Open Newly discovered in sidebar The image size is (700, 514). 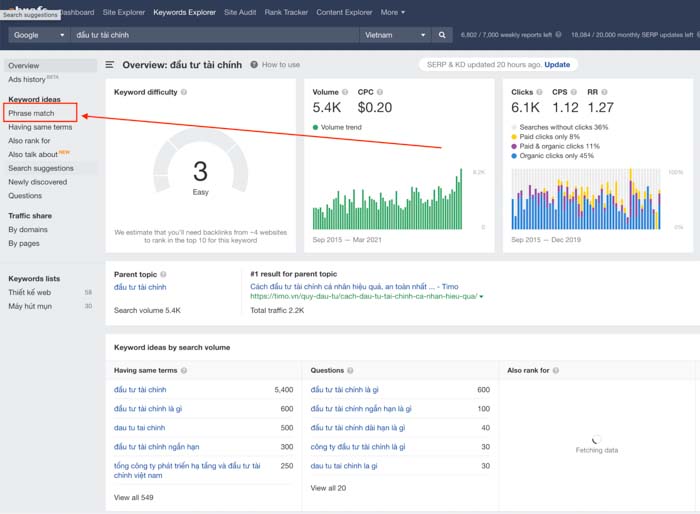(38, 182)
